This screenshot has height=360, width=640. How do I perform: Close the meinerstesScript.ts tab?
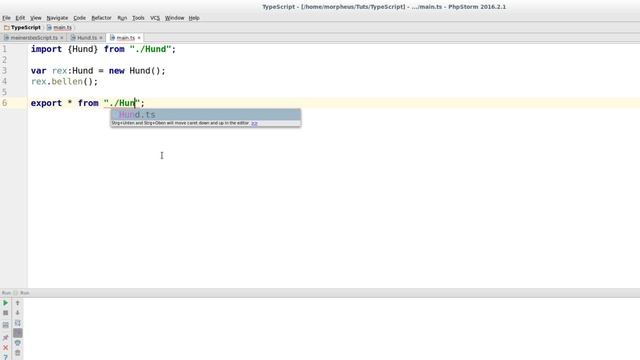coord(62,38)
